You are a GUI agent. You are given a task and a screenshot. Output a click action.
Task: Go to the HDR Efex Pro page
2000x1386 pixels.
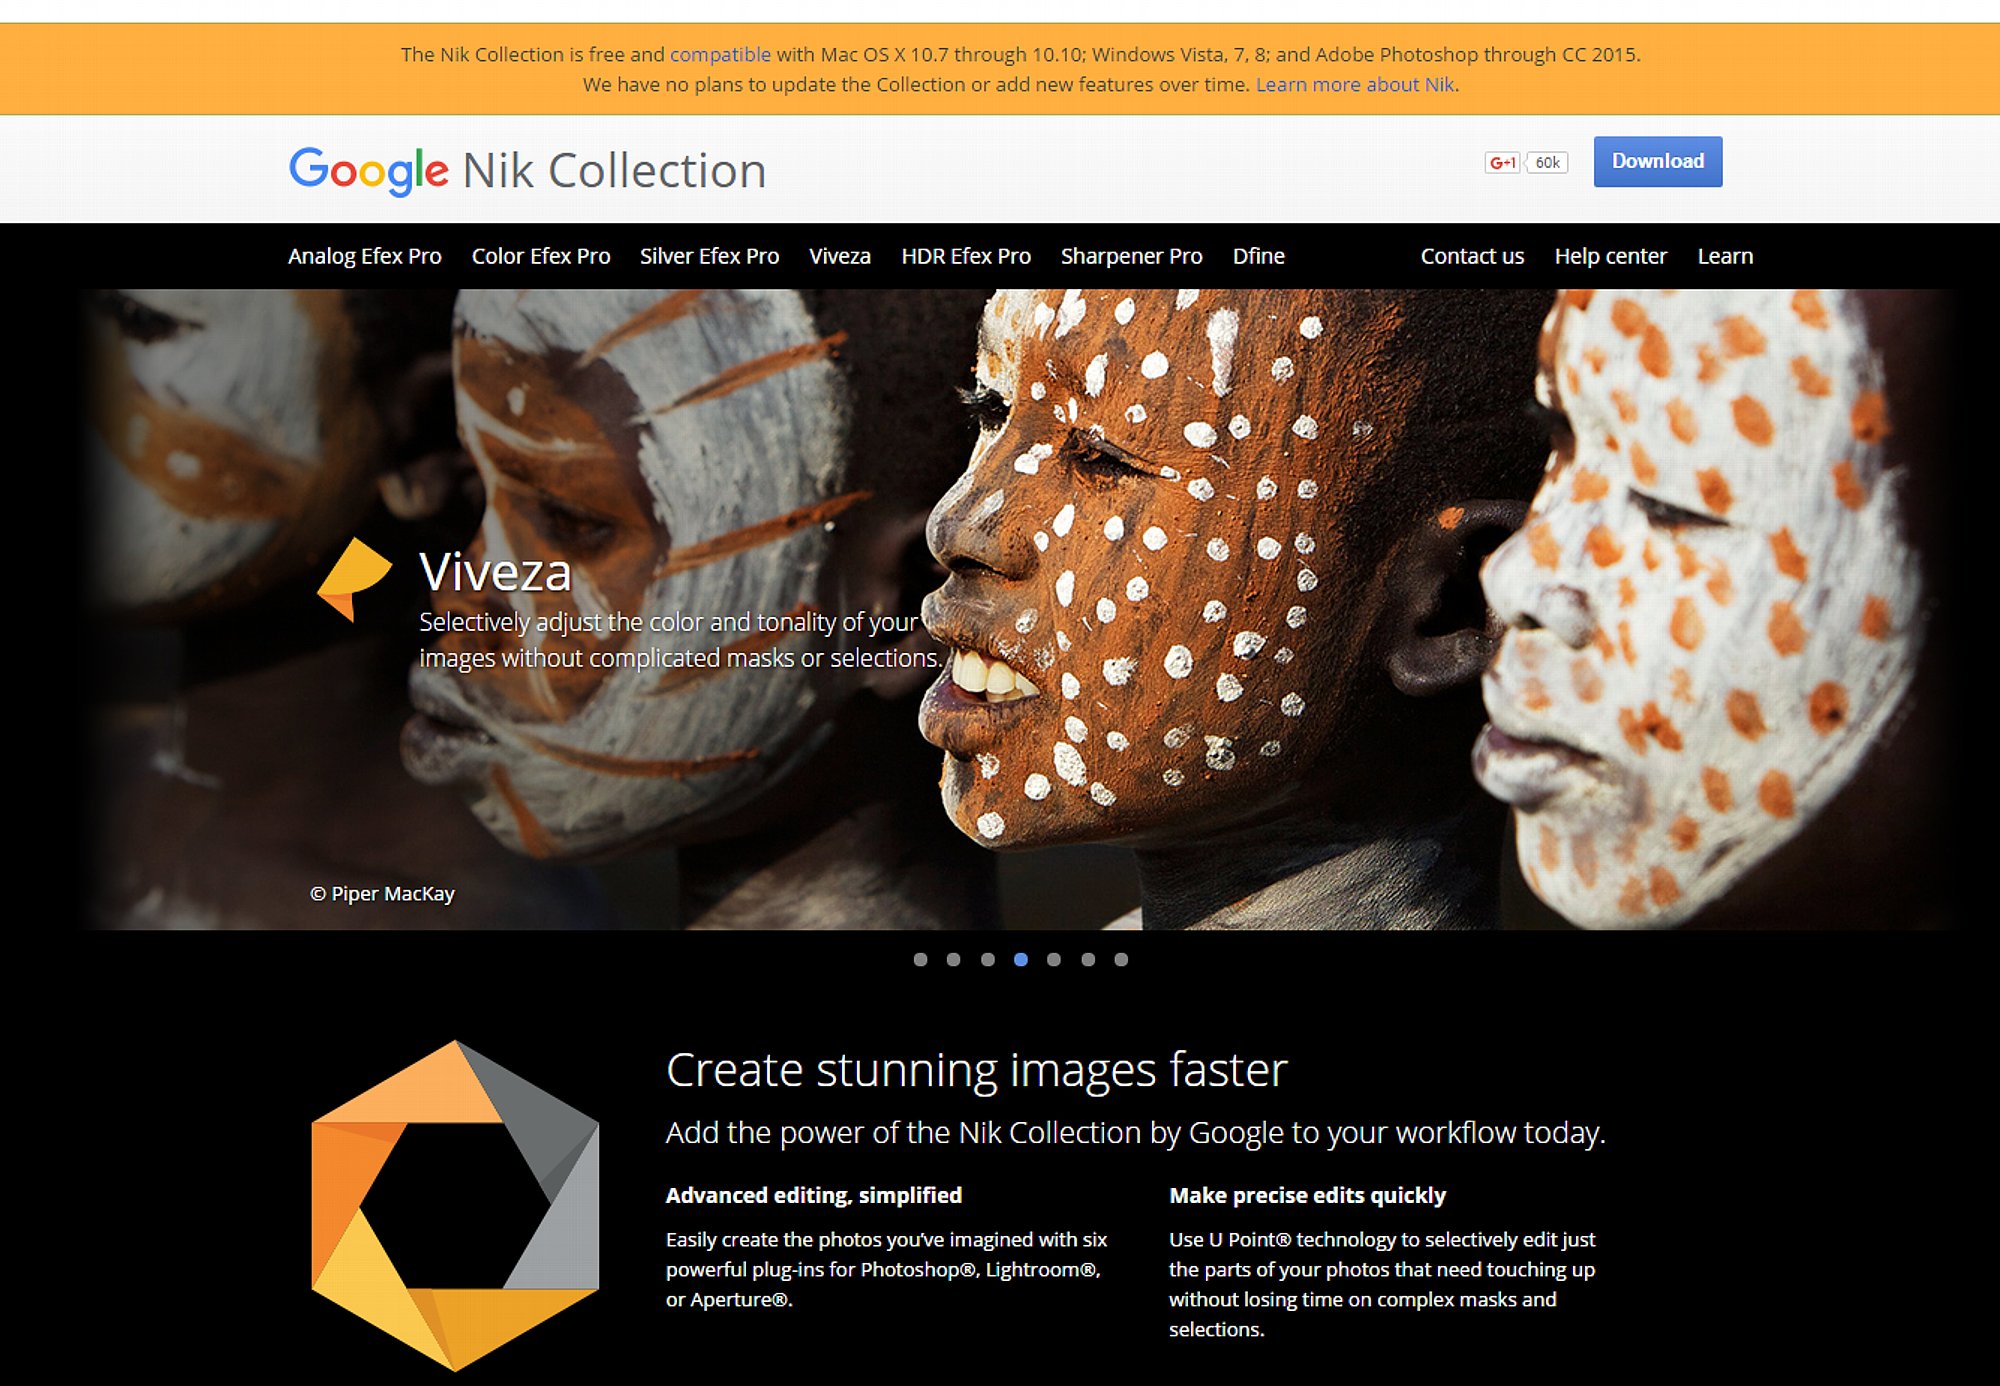965,256
